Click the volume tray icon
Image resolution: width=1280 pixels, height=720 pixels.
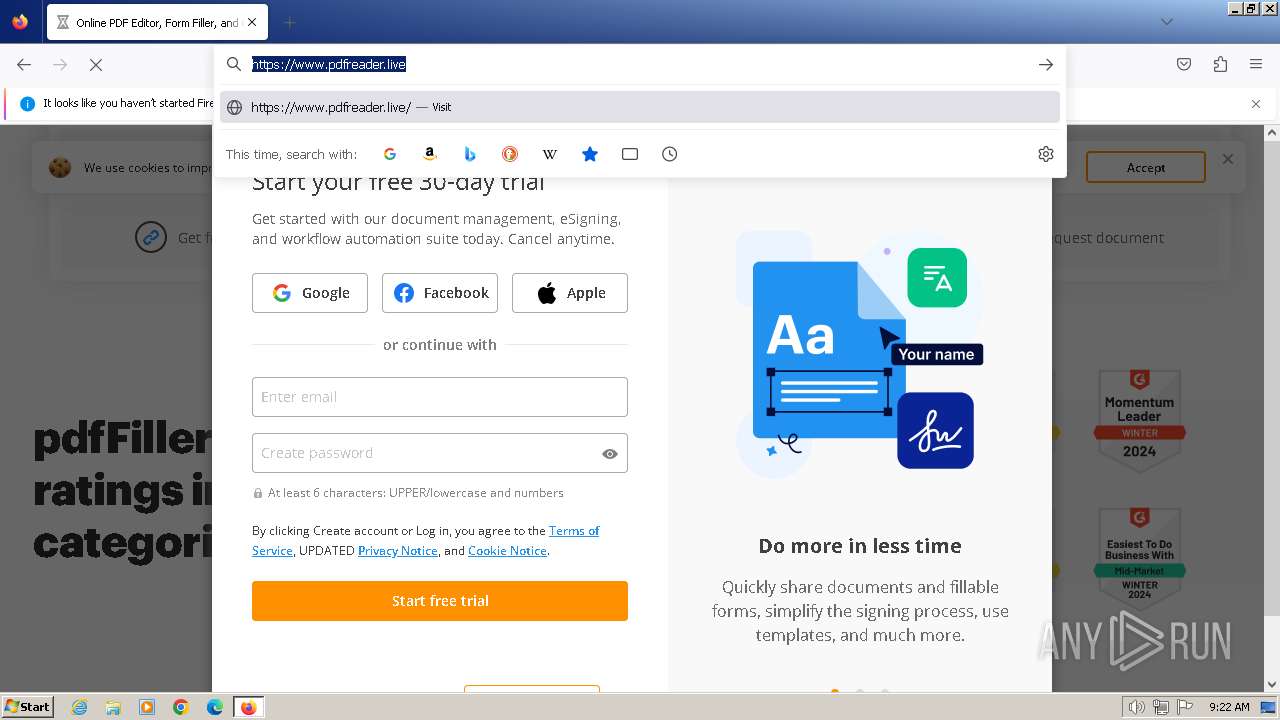pos(1137,707)
